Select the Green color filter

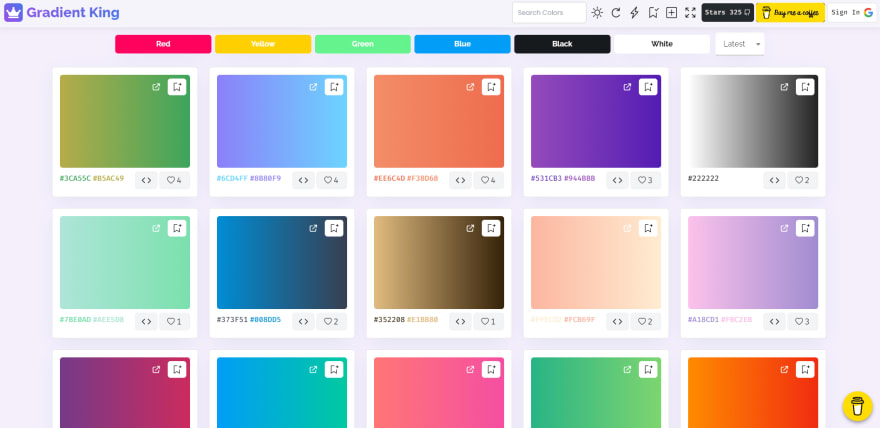click(x=363, y=44)
